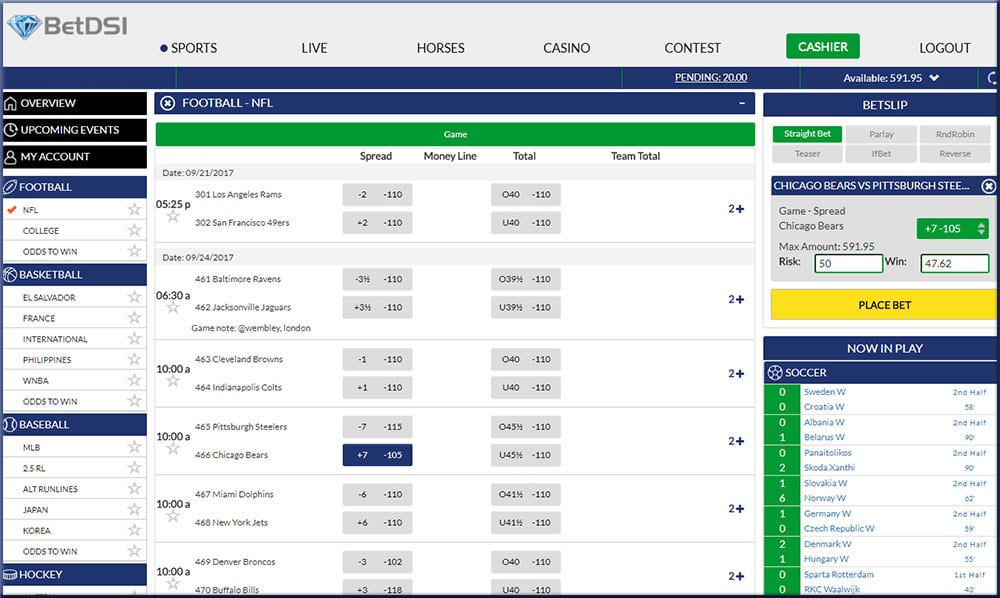The image size is (1000, 598).
Task: Star the Rams vs 49ers game
Action: 173,217
